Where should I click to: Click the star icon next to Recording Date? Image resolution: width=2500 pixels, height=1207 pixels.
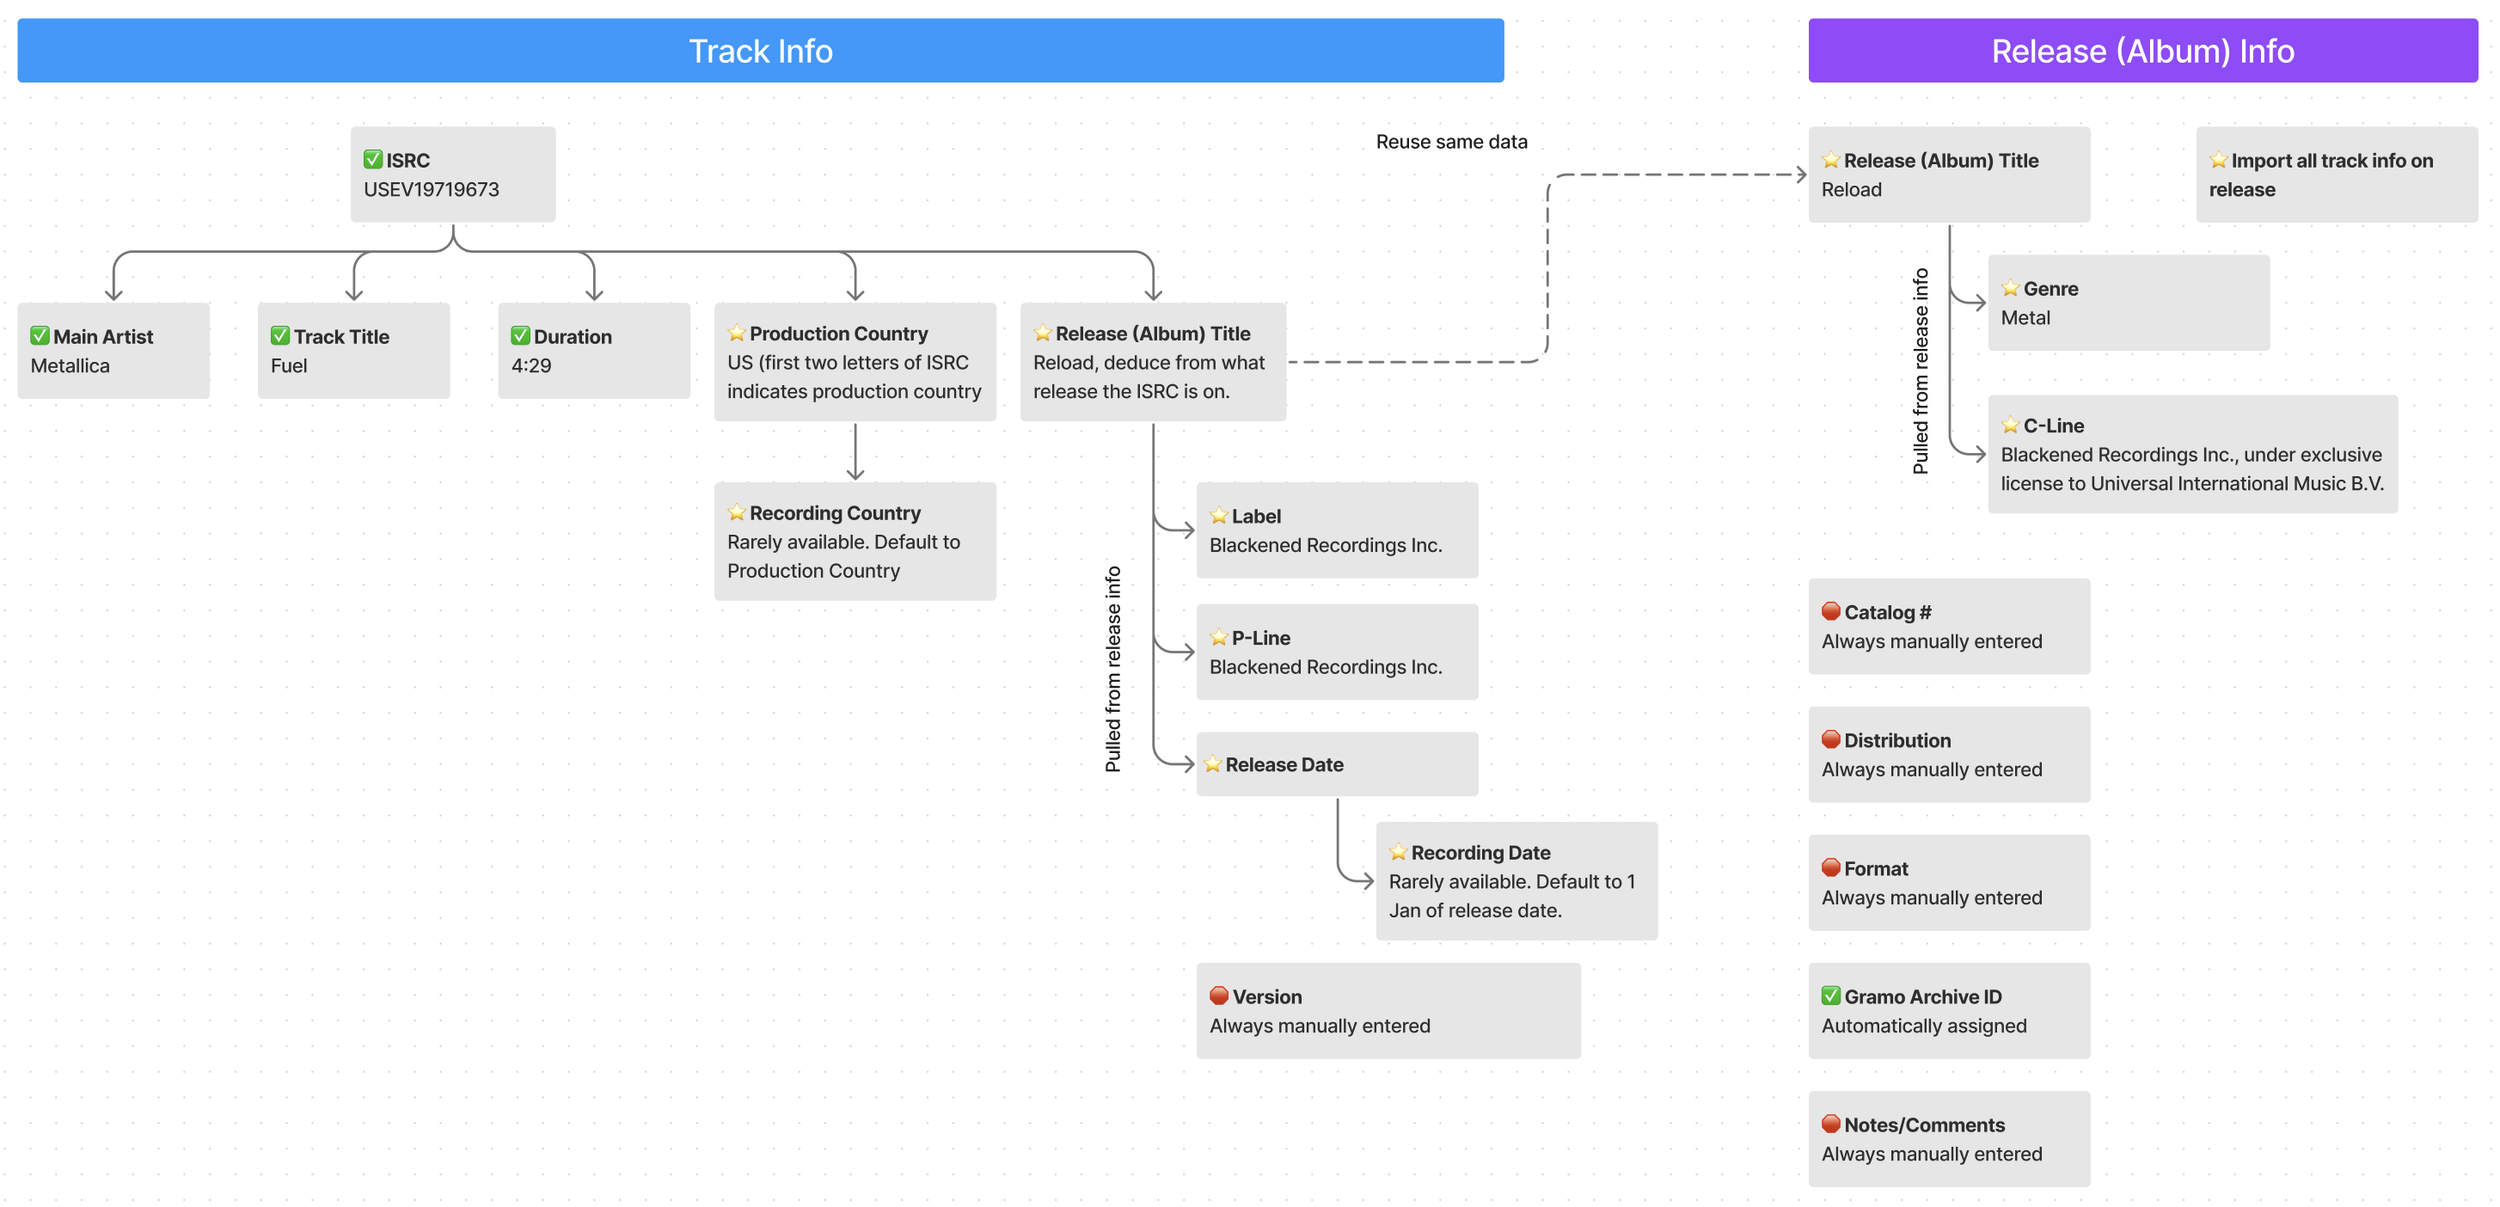(x=1399, y=852)
